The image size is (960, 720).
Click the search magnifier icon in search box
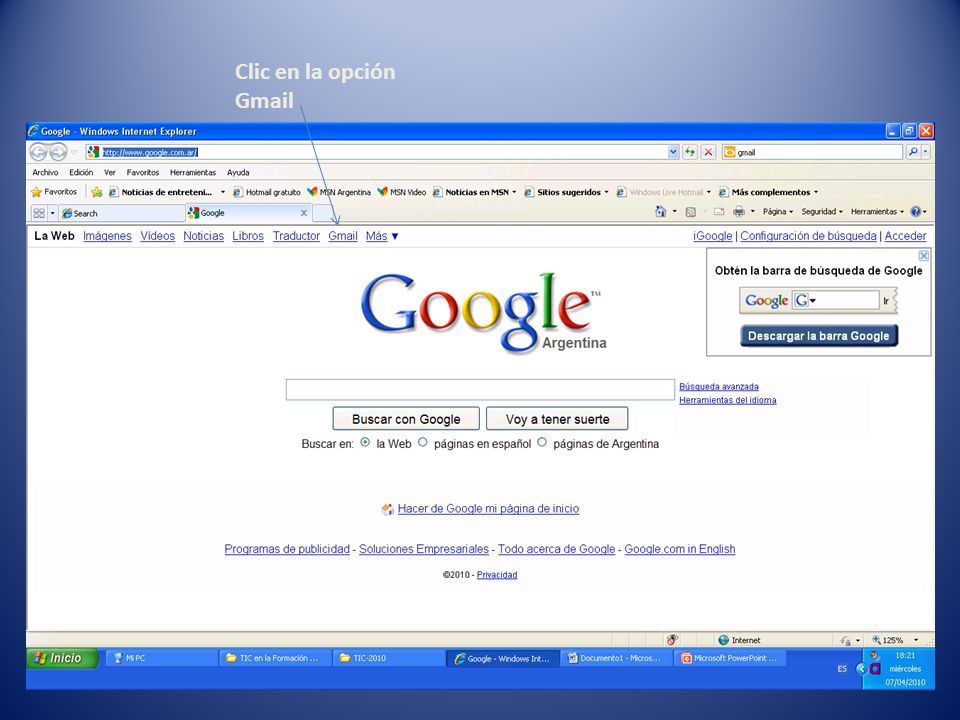(912, 152)
